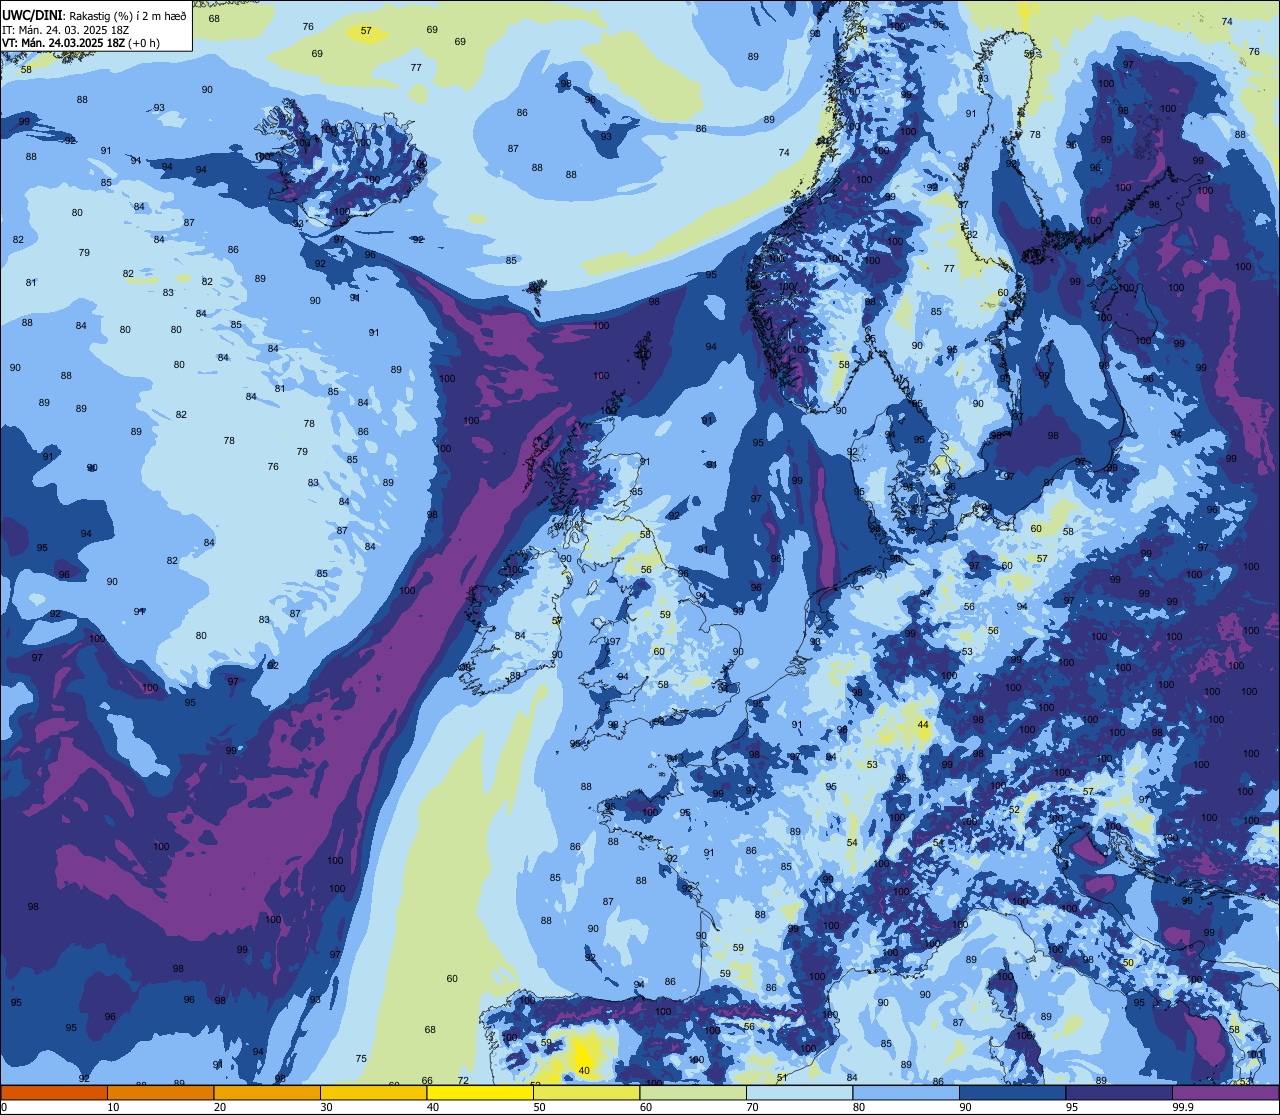
Task: Click the legend tick label '30'
Action: (x=326, y=1107)
